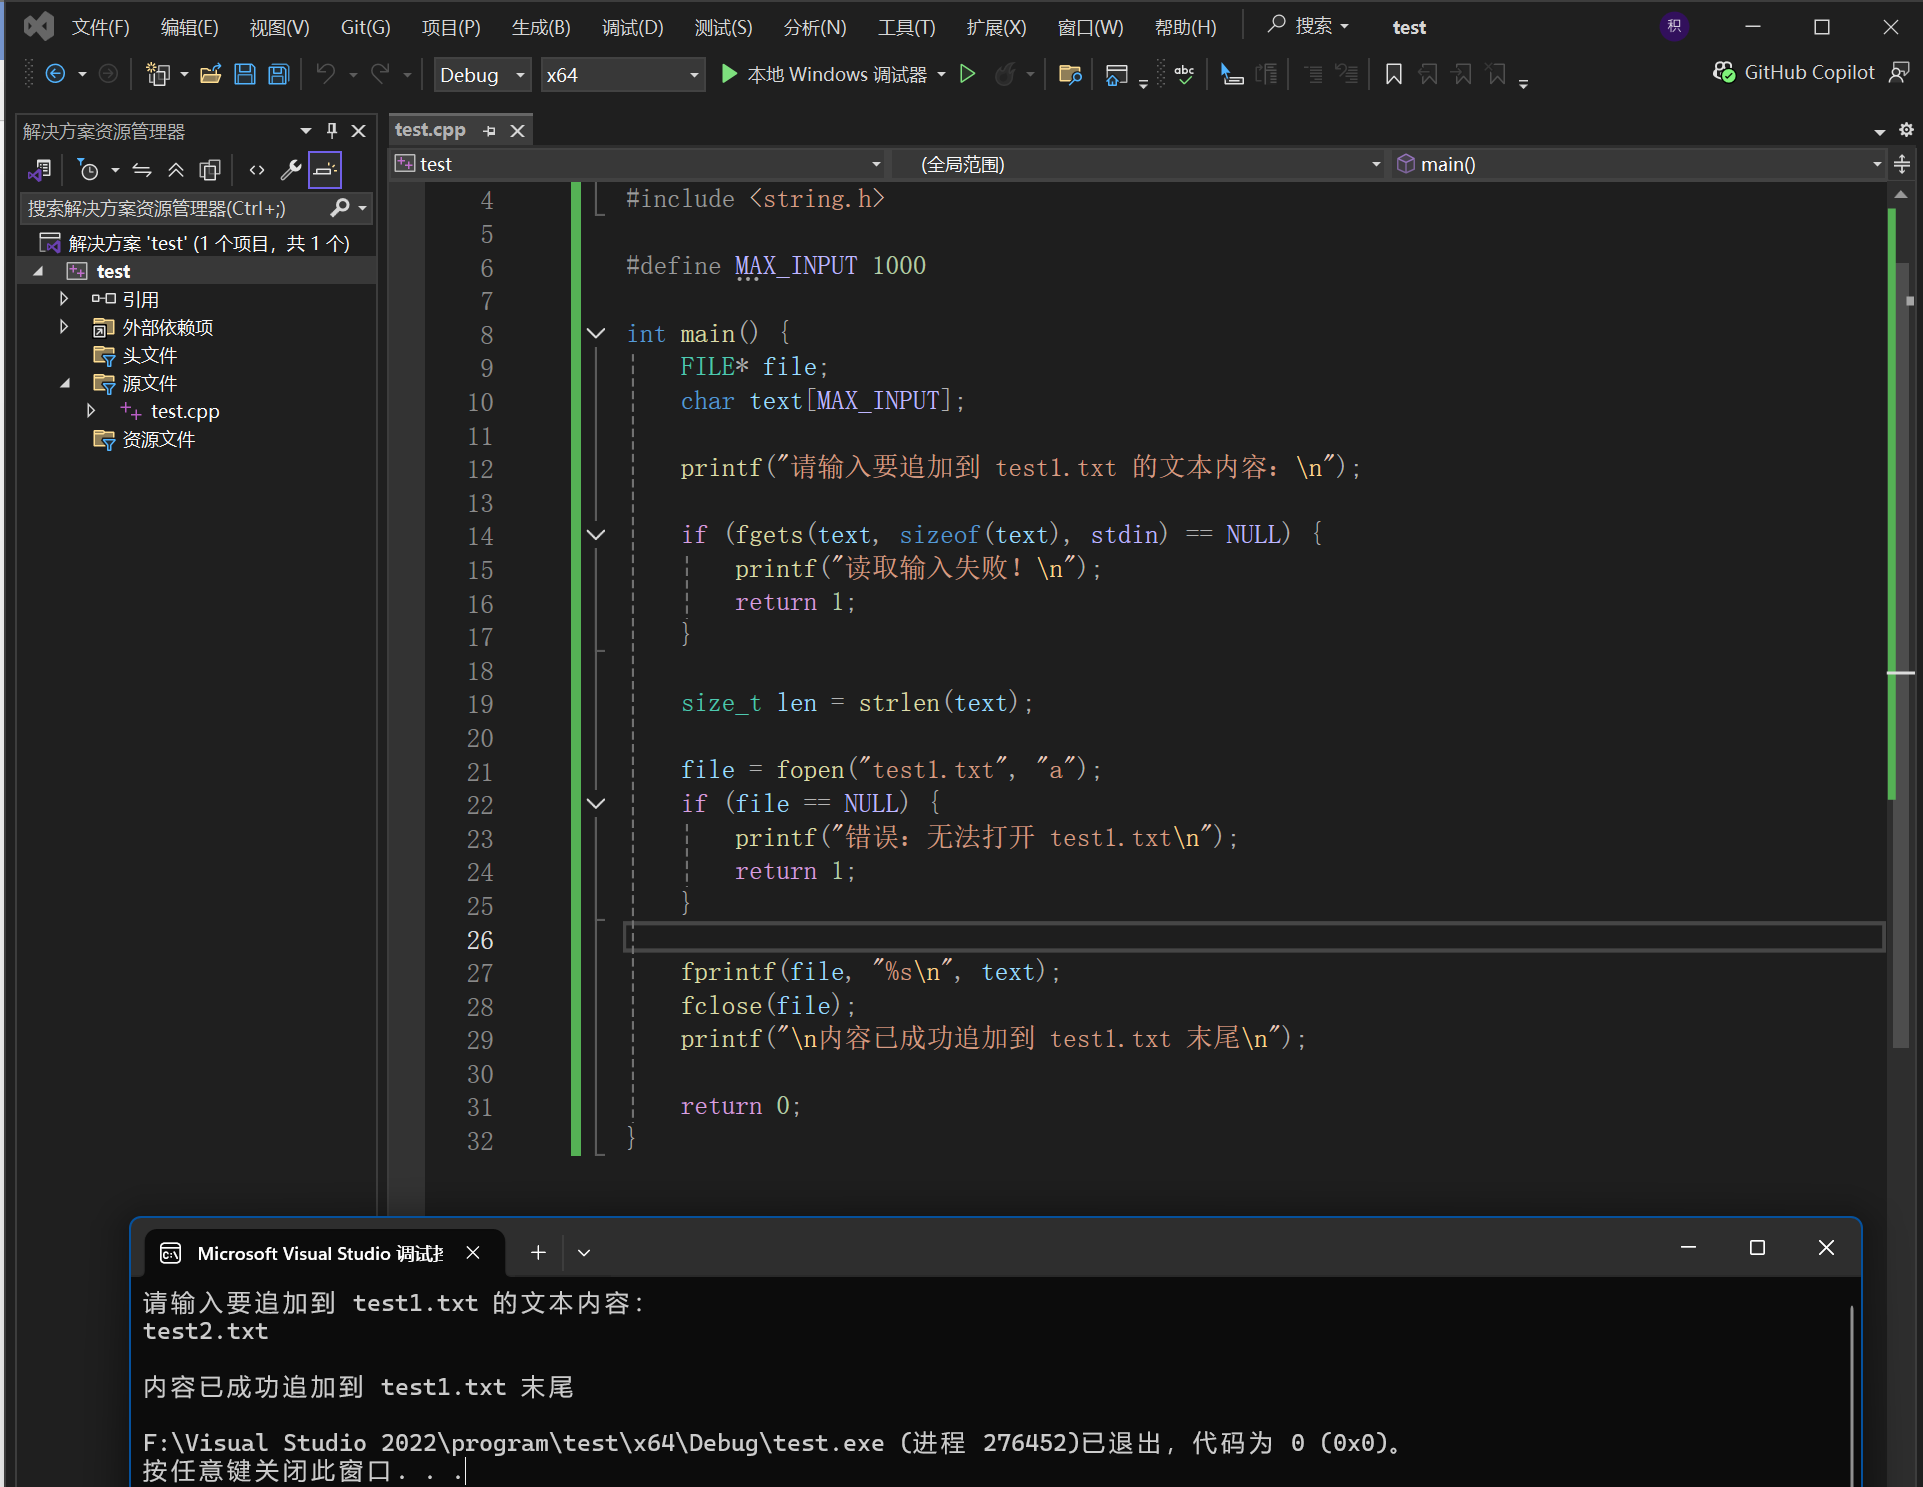The image size is (1923, 1487).
Task: Toggle auto-hide pin on the Solution Explorer panel
Action: [332, 131]
